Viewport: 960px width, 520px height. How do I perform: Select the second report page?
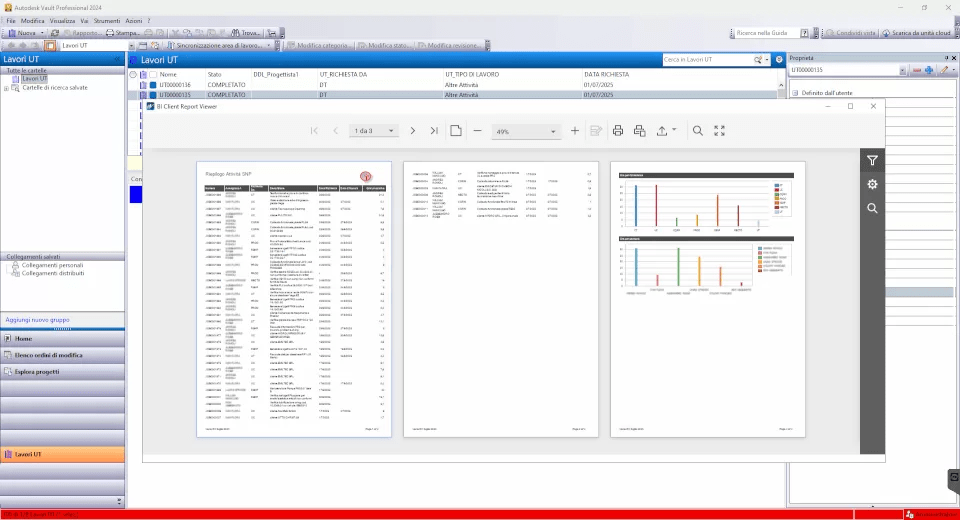[x=501, y=299]
